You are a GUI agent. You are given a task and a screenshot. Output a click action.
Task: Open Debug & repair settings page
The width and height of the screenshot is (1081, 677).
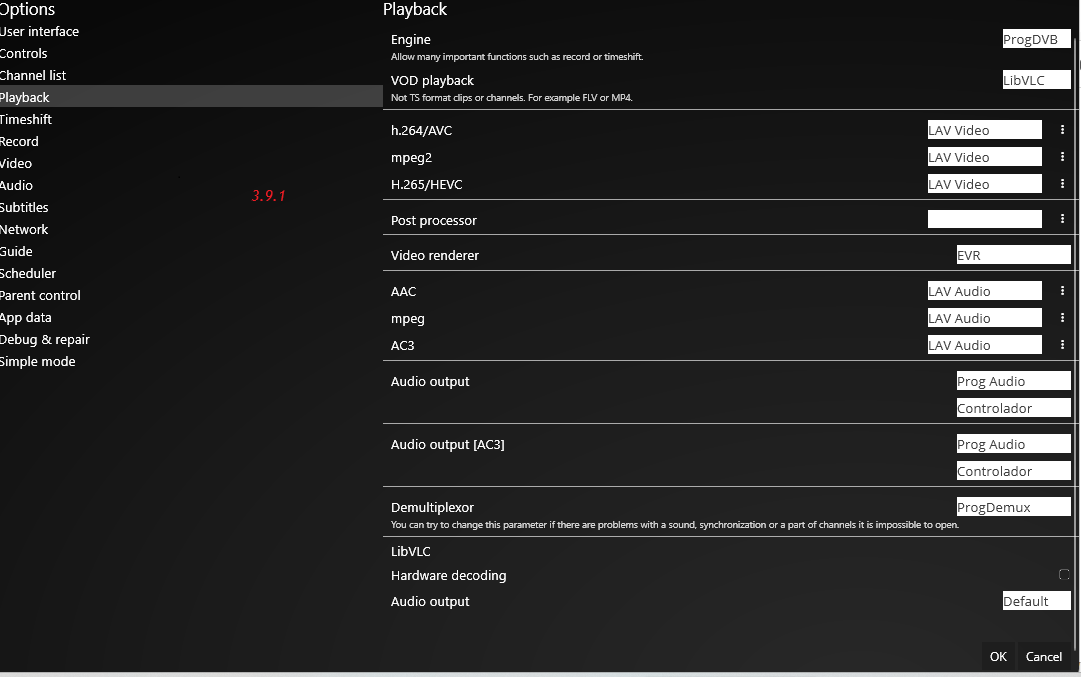click(x=45, y=339)
